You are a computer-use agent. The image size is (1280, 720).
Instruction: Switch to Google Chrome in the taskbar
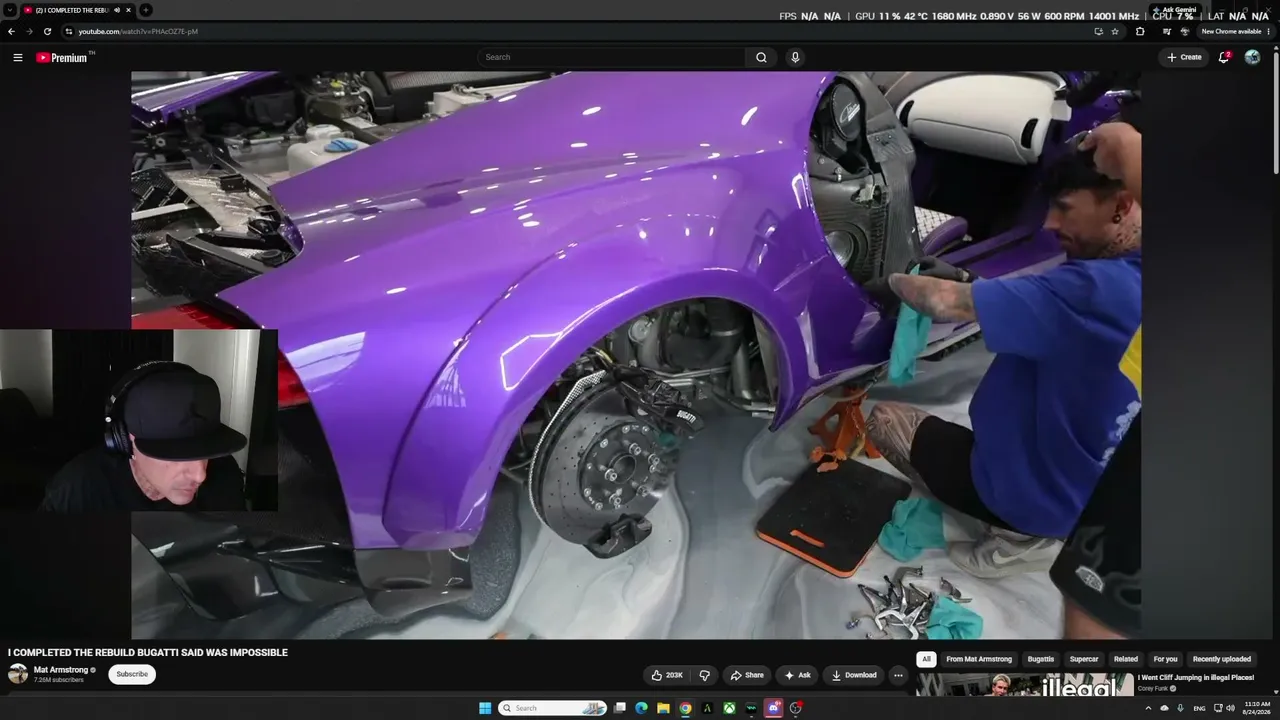point(685,708)
